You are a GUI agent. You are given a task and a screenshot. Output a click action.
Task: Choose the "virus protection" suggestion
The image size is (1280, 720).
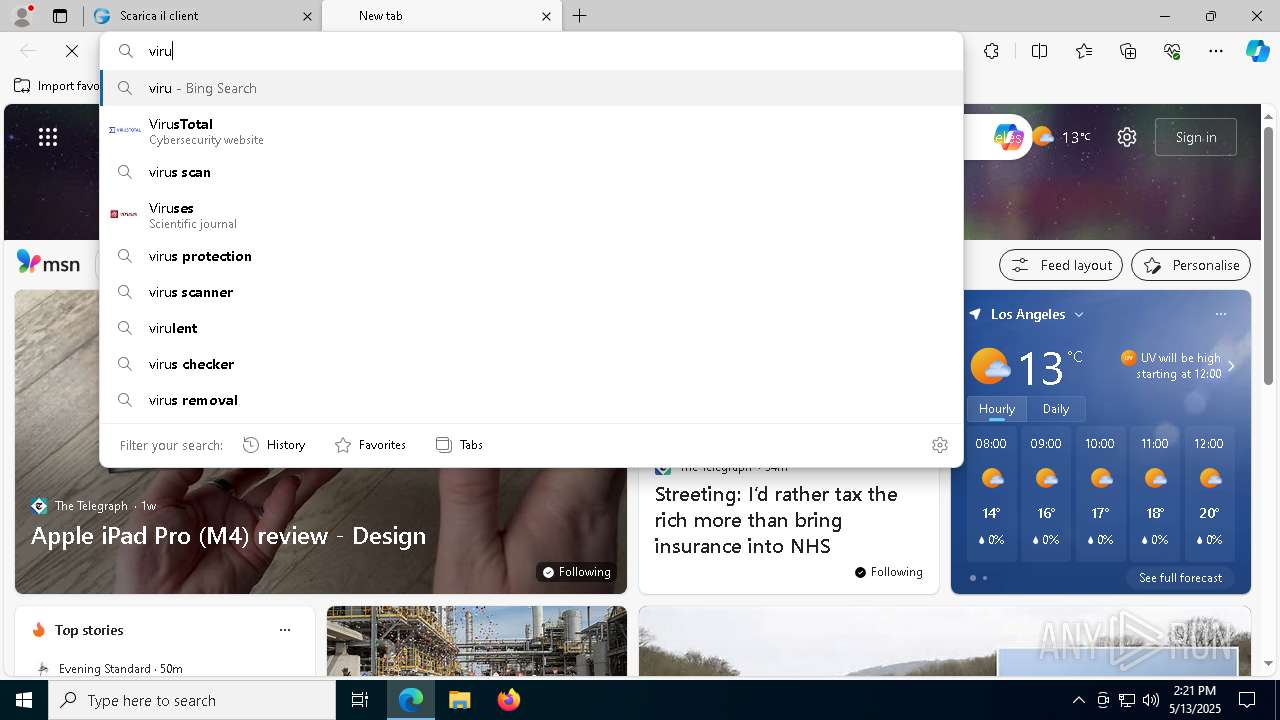pyautogui.click(x=531, y=256)
